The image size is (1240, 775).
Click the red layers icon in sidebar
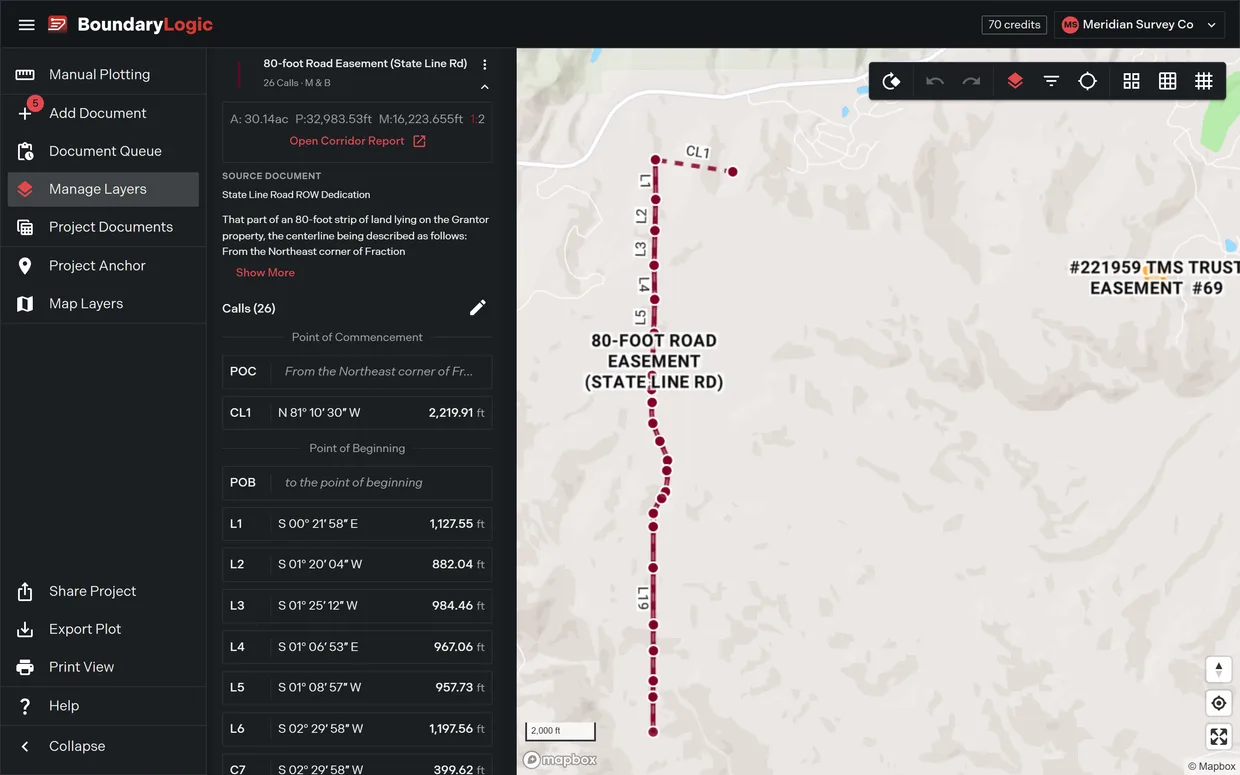[x=25, y=189]
